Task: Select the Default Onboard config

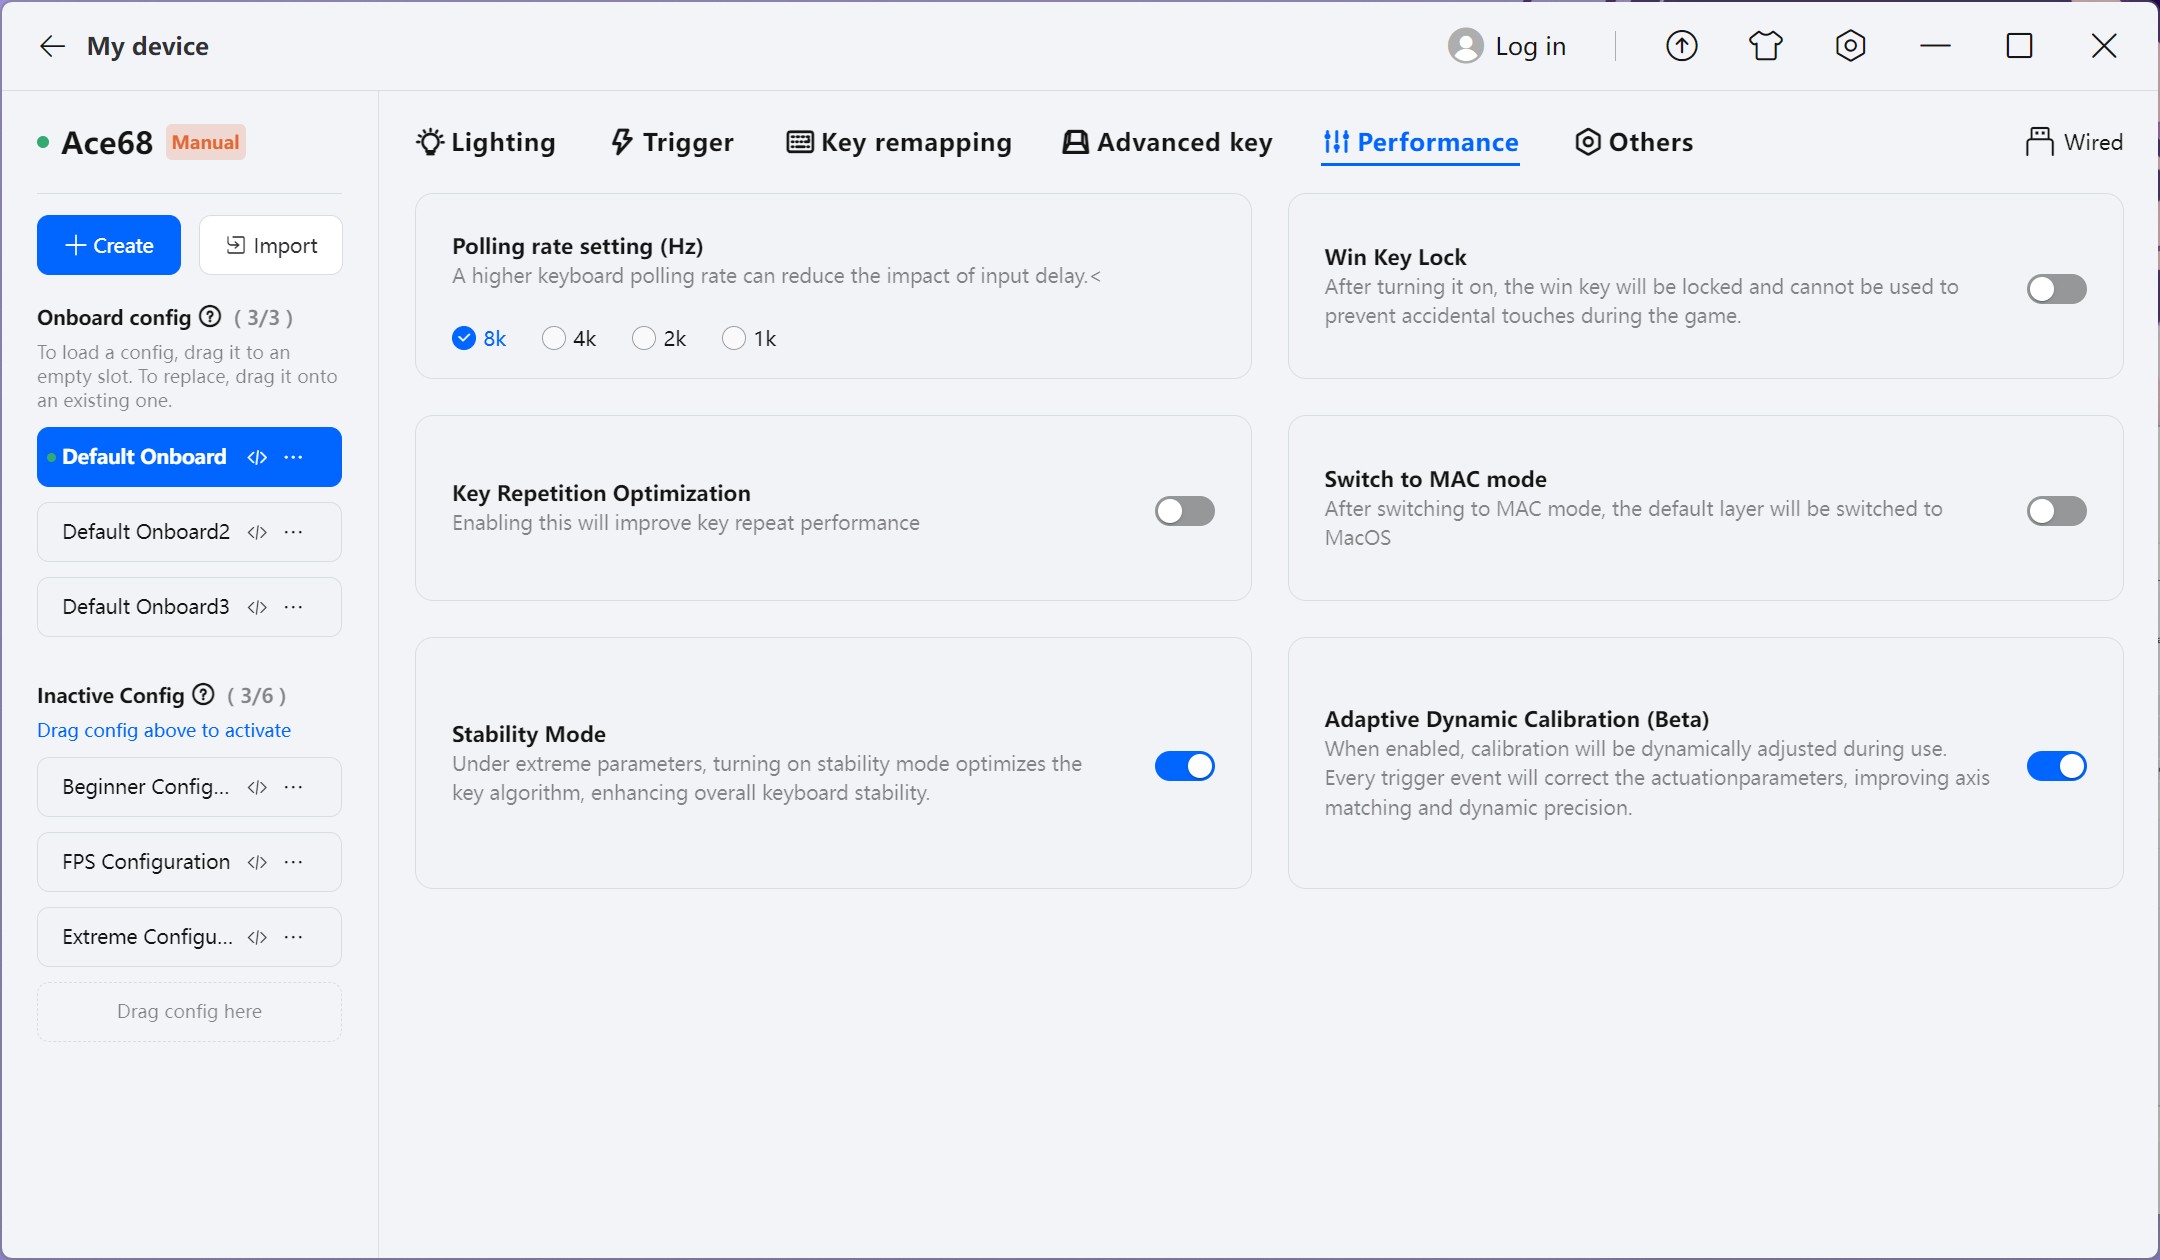Action: point(189,457)
